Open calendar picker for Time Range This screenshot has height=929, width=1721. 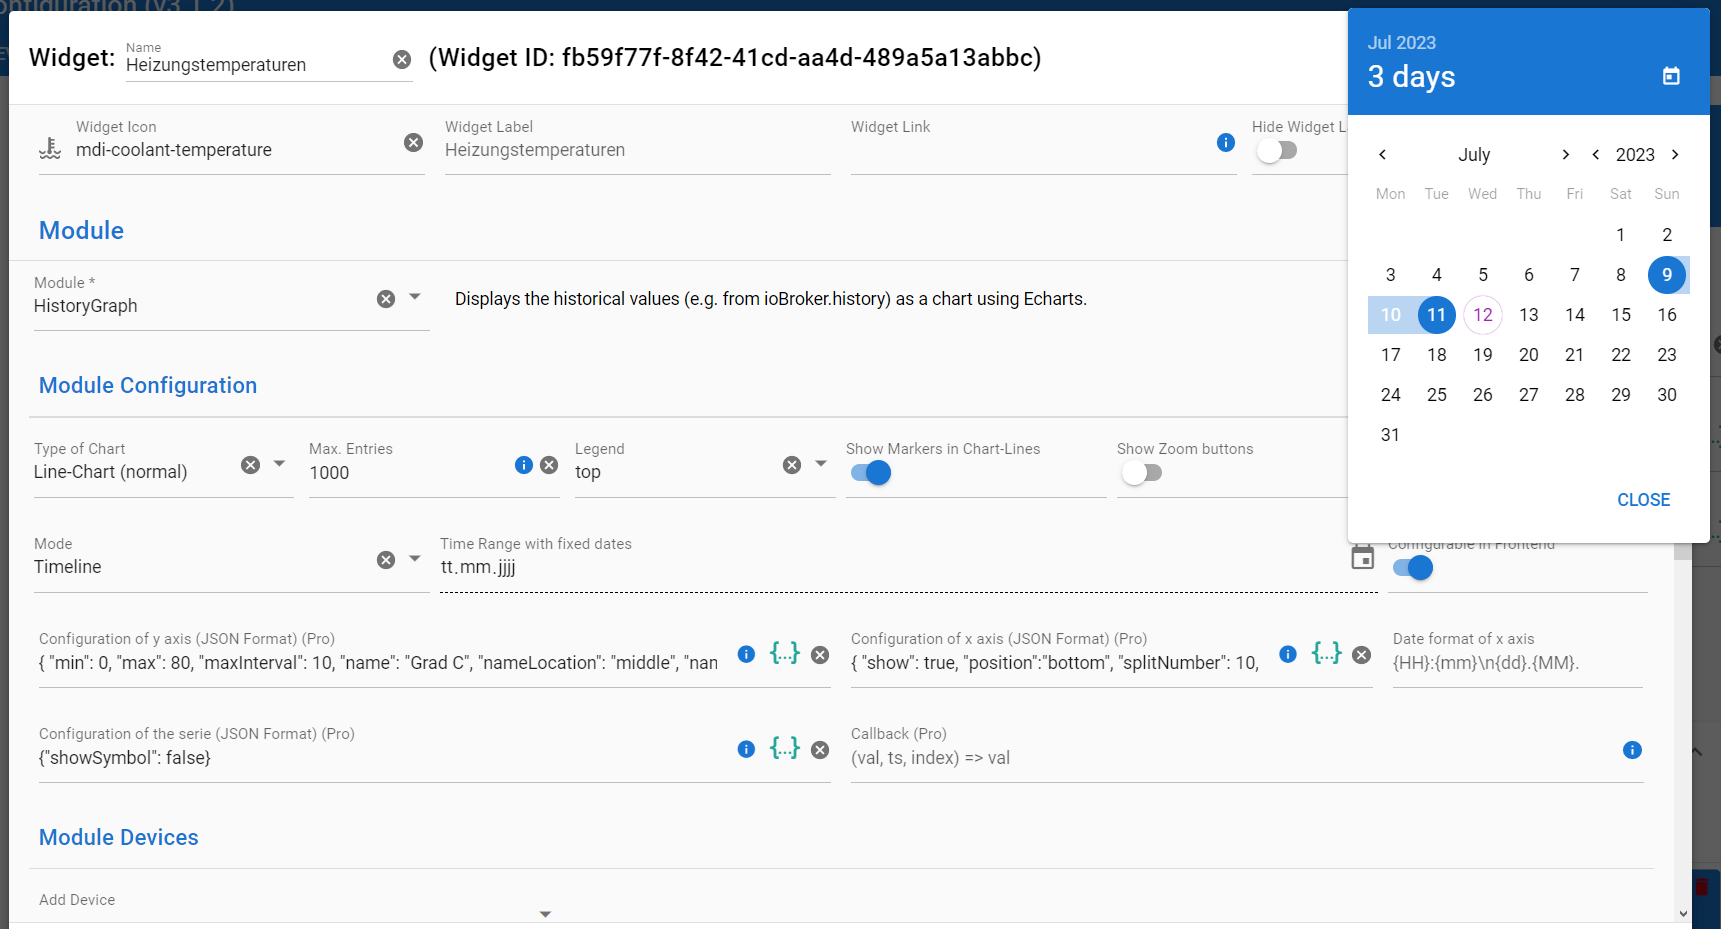(1362, 558)
